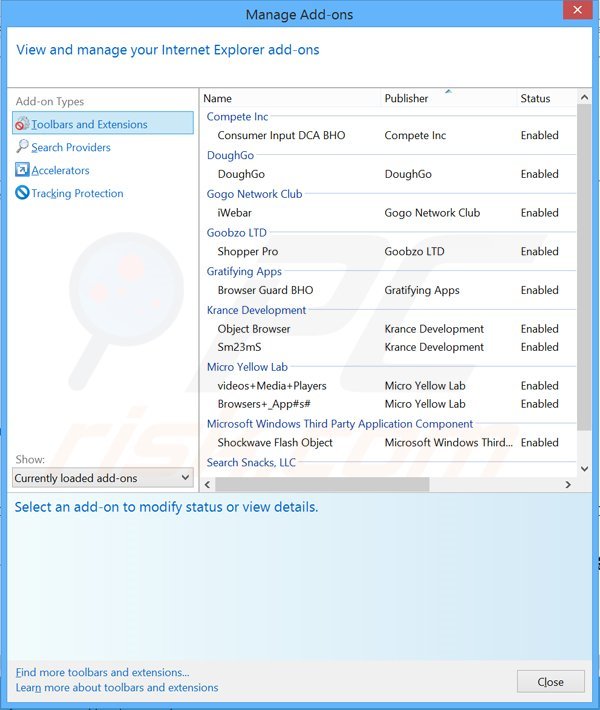This screenshot has width=600, height=710.
Task: Click the Search Providers magnifier icon
Action: 22,147
